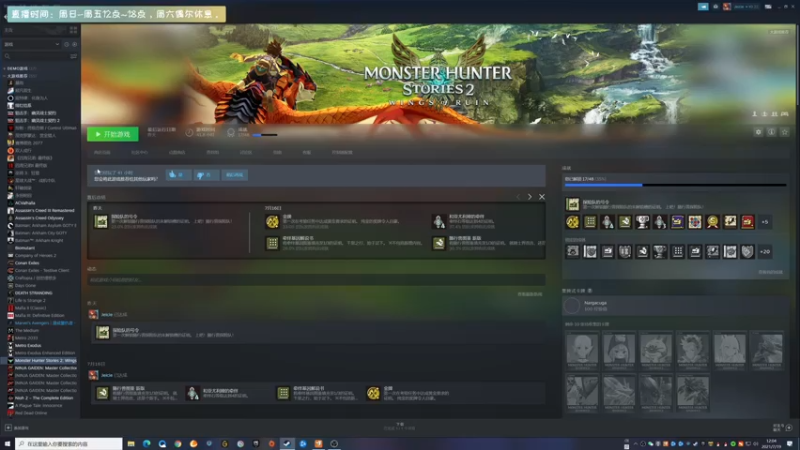Open the fifth tab in game navigation row
This screenshot has height=450, width=800.
[x=246, y=153]
